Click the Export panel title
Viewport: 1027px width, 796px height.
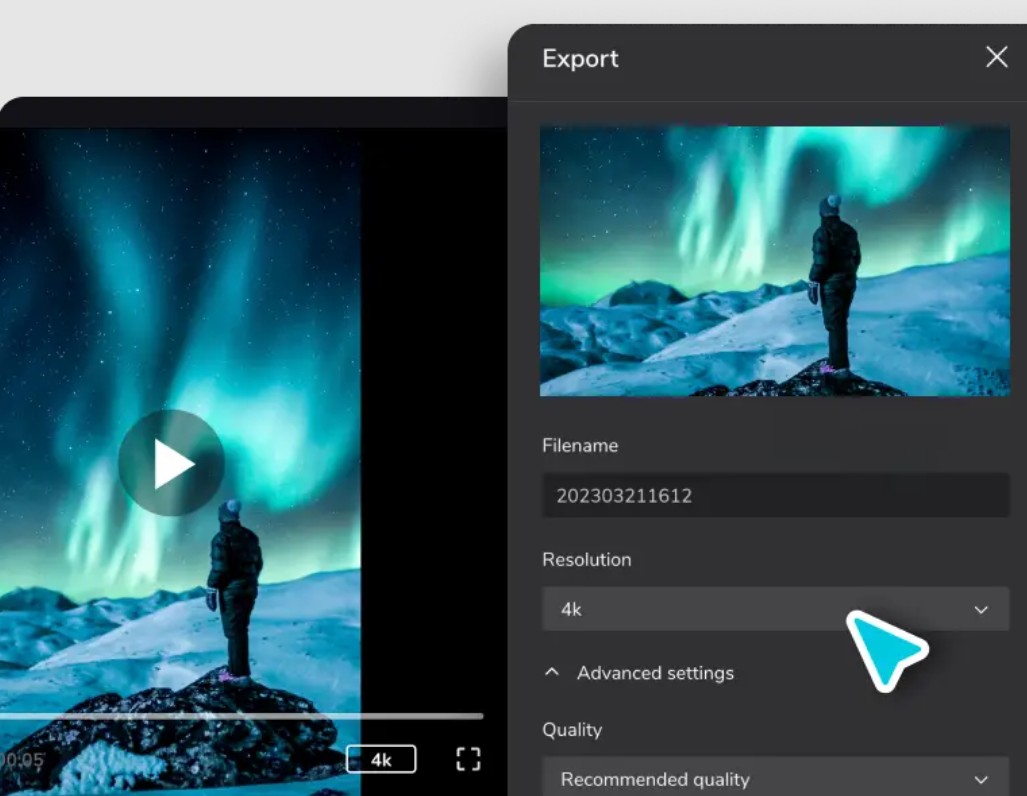point(580,58)
